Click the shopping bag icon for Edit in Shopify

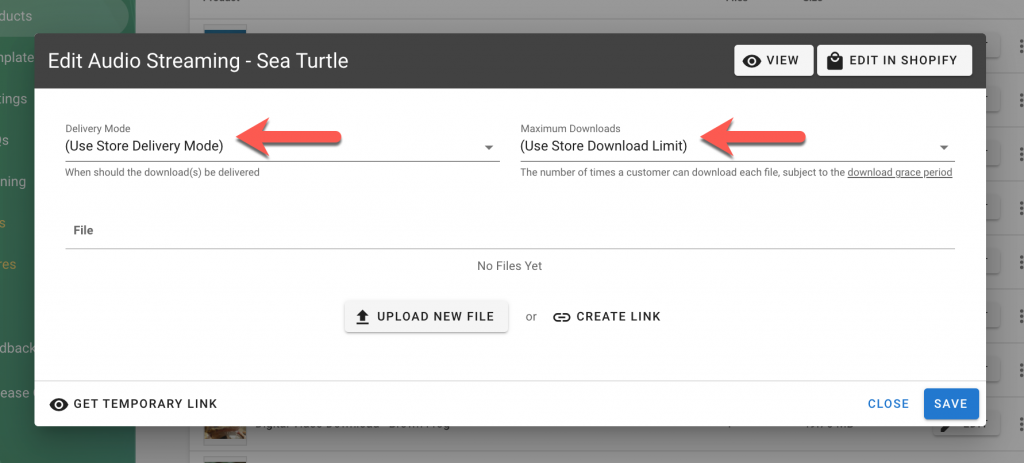835,61
